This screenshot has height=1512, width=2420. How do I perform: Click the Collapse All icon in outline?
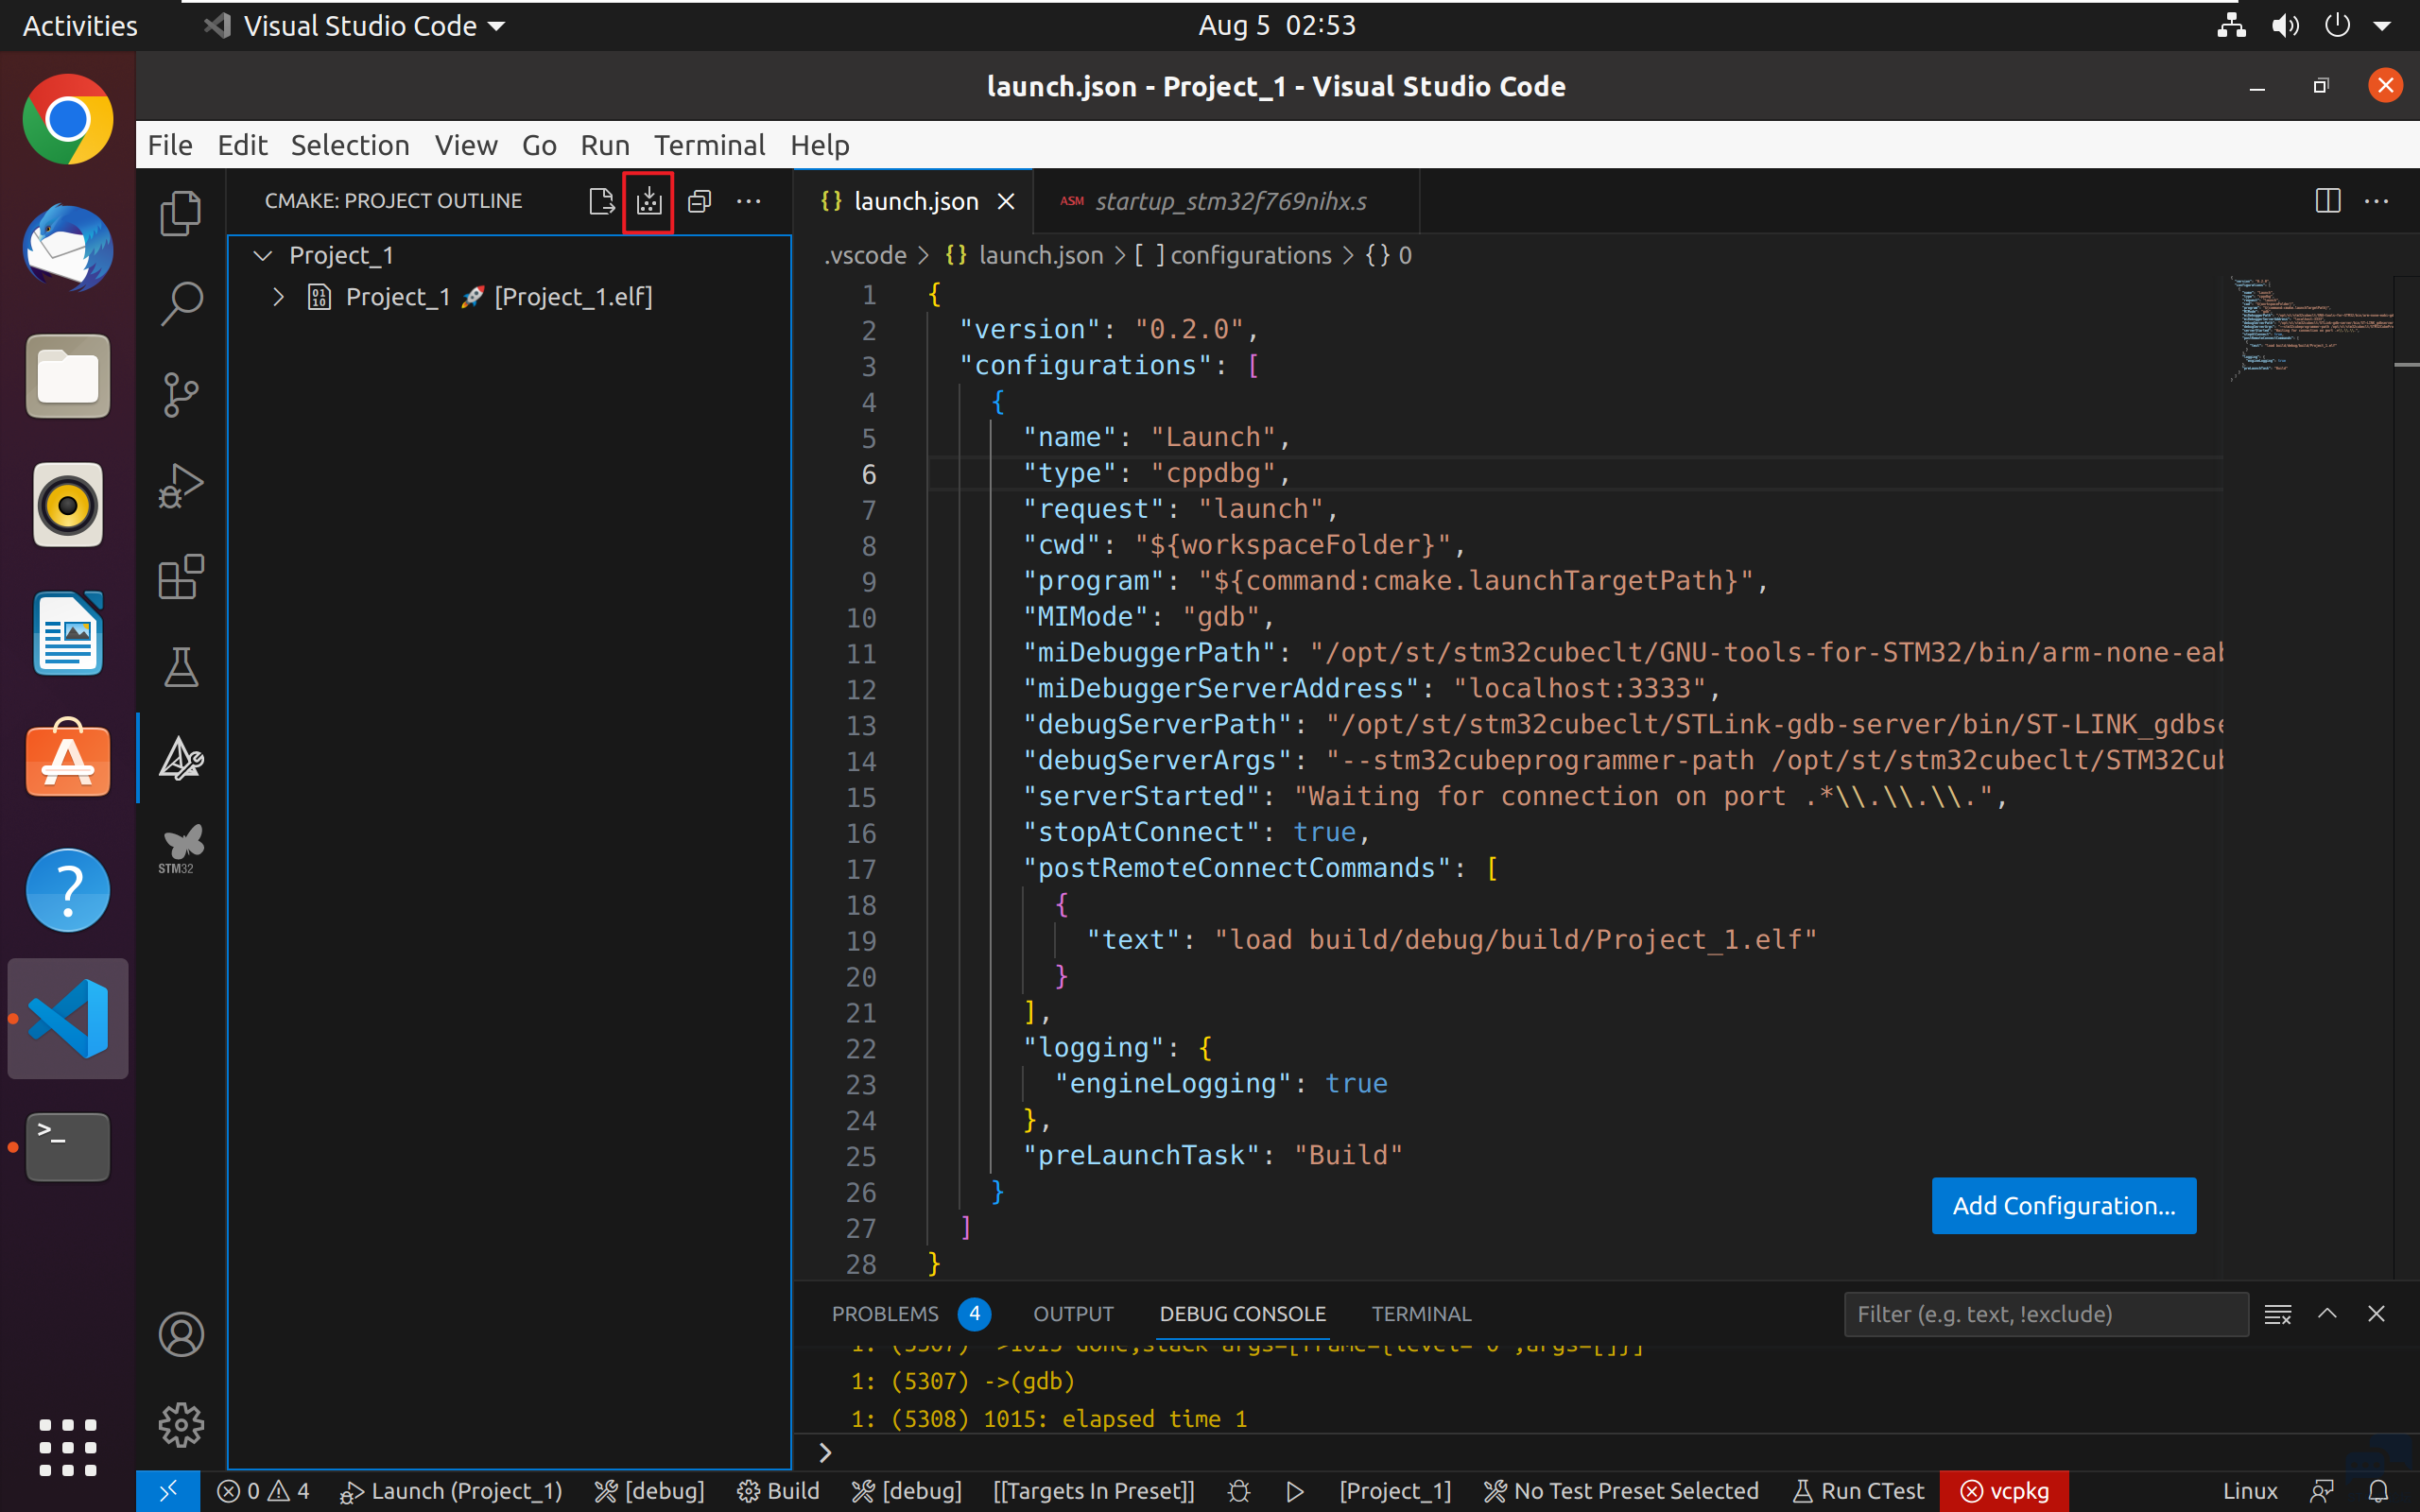(x=699, y=201)
